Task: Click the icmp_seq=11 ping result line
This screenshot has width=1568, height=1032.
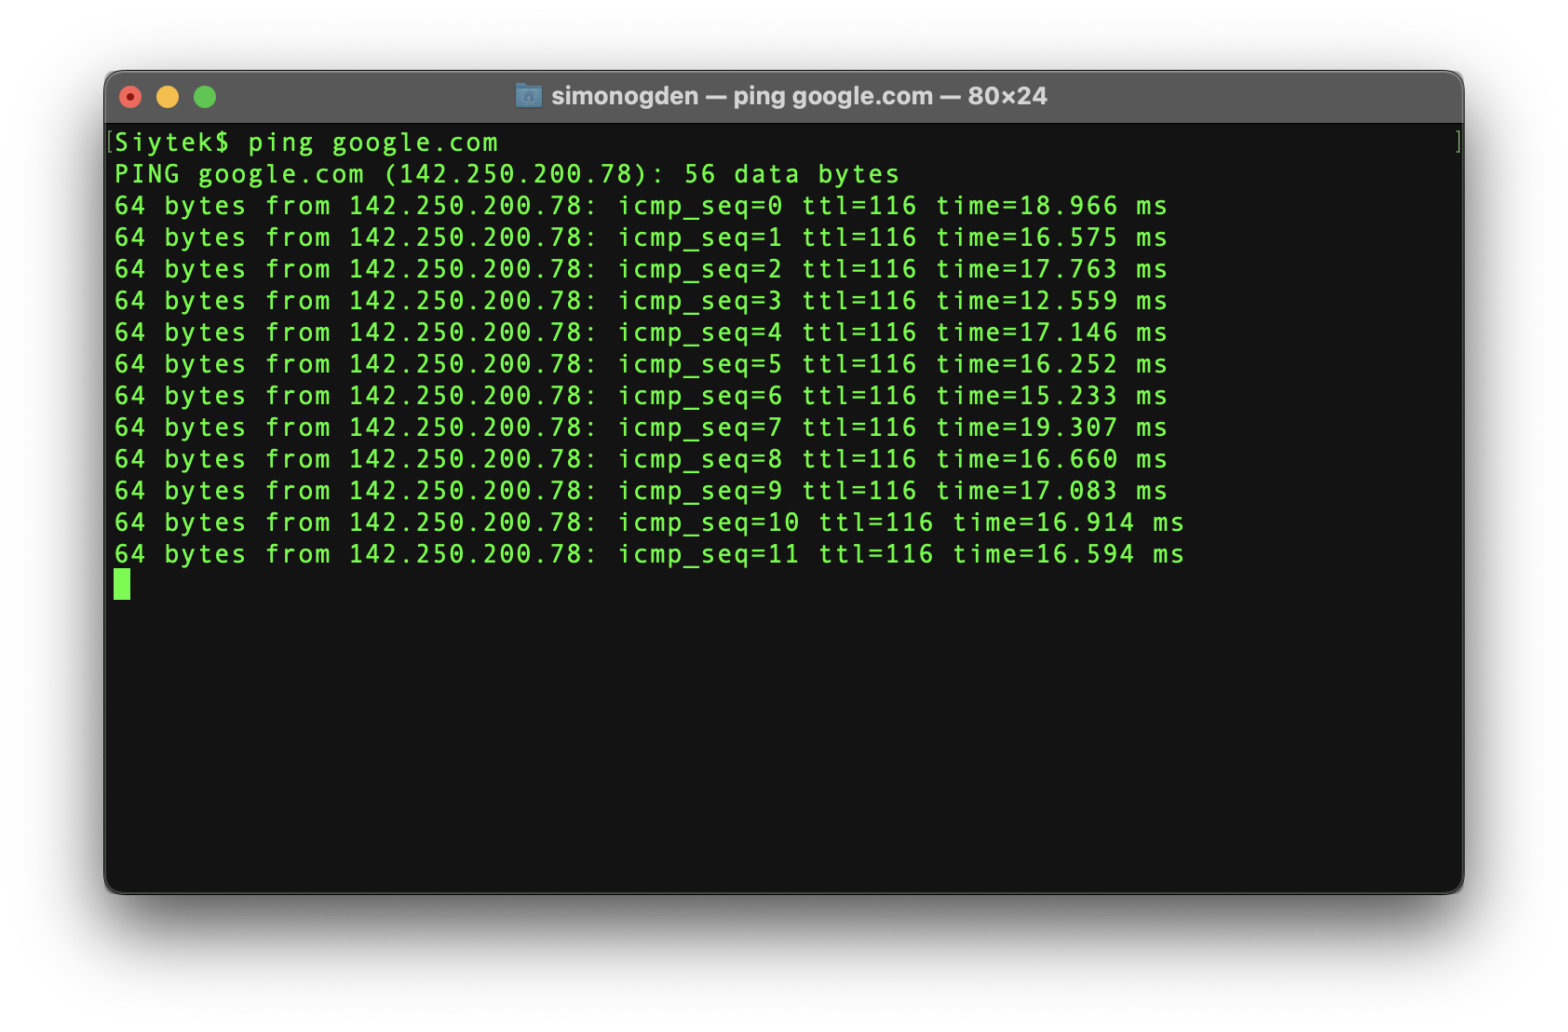Action: [x=648, y=555]
